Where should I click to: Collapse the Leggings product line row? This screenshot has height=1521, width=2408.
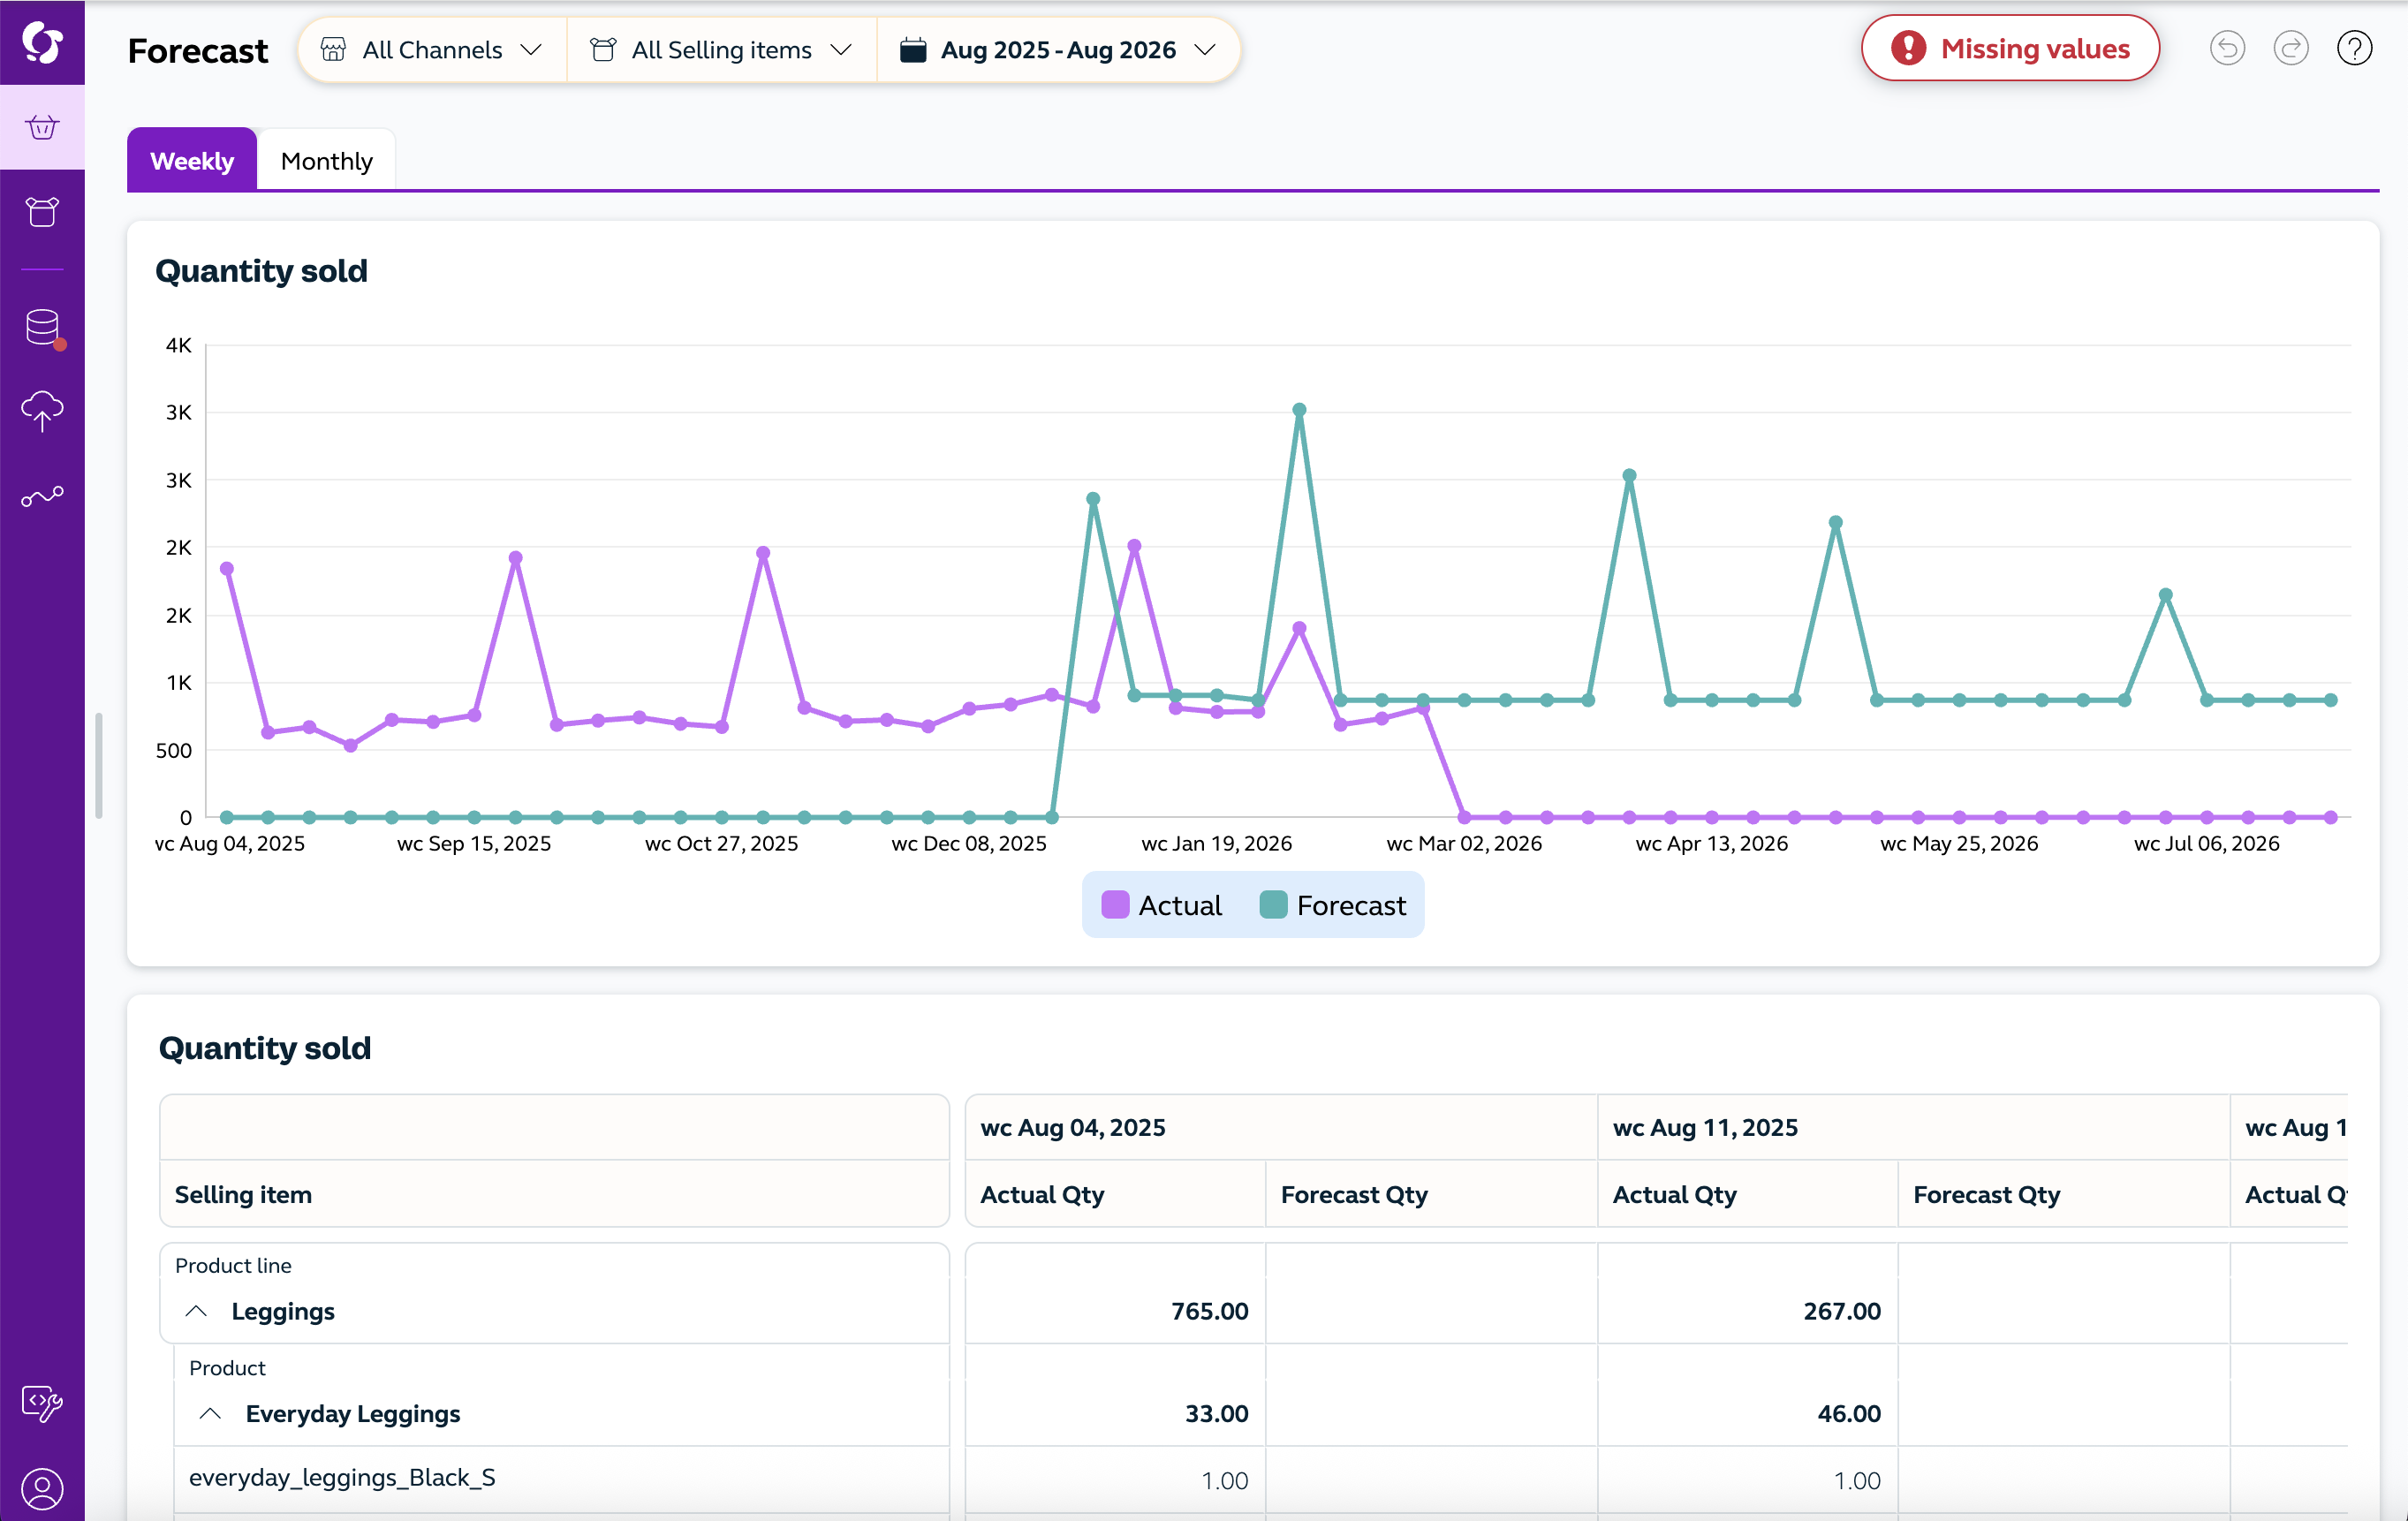click(x=196, y=1311)
